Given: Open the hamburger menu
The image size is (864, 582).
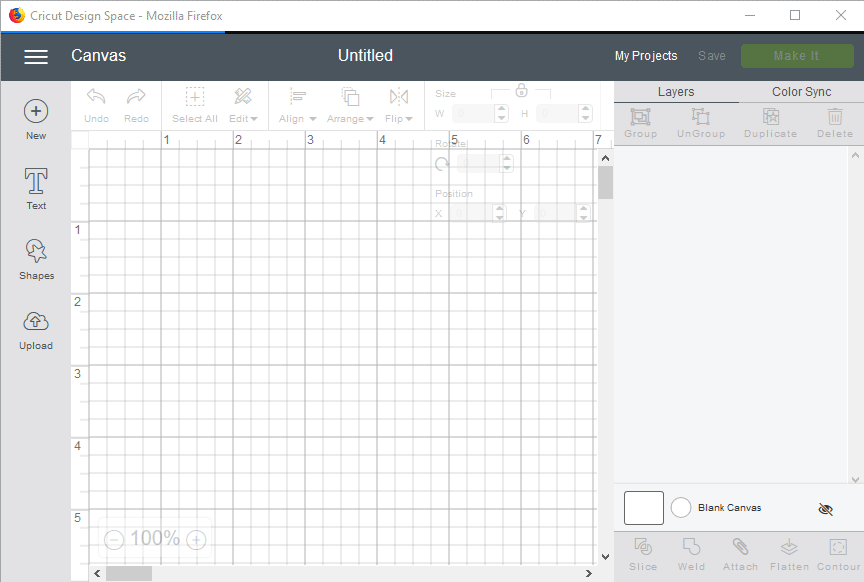Looking at the screenshot, I should [x=36, y=57].
